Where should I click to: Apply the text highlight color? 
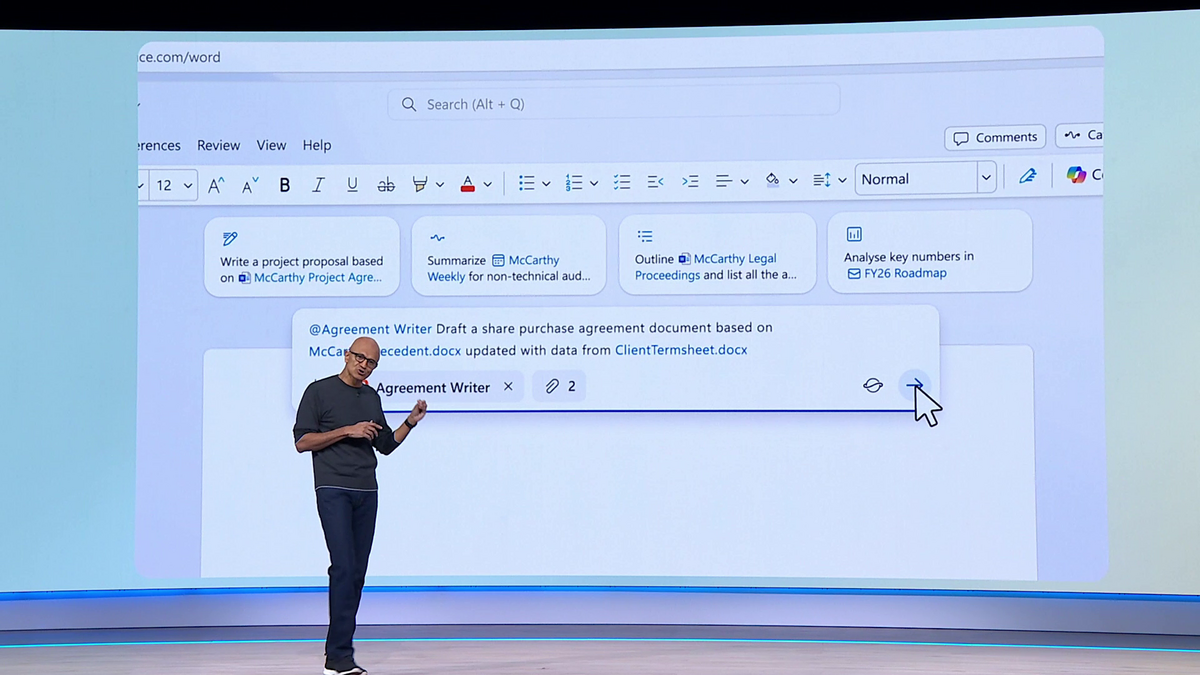pos(420,184)
